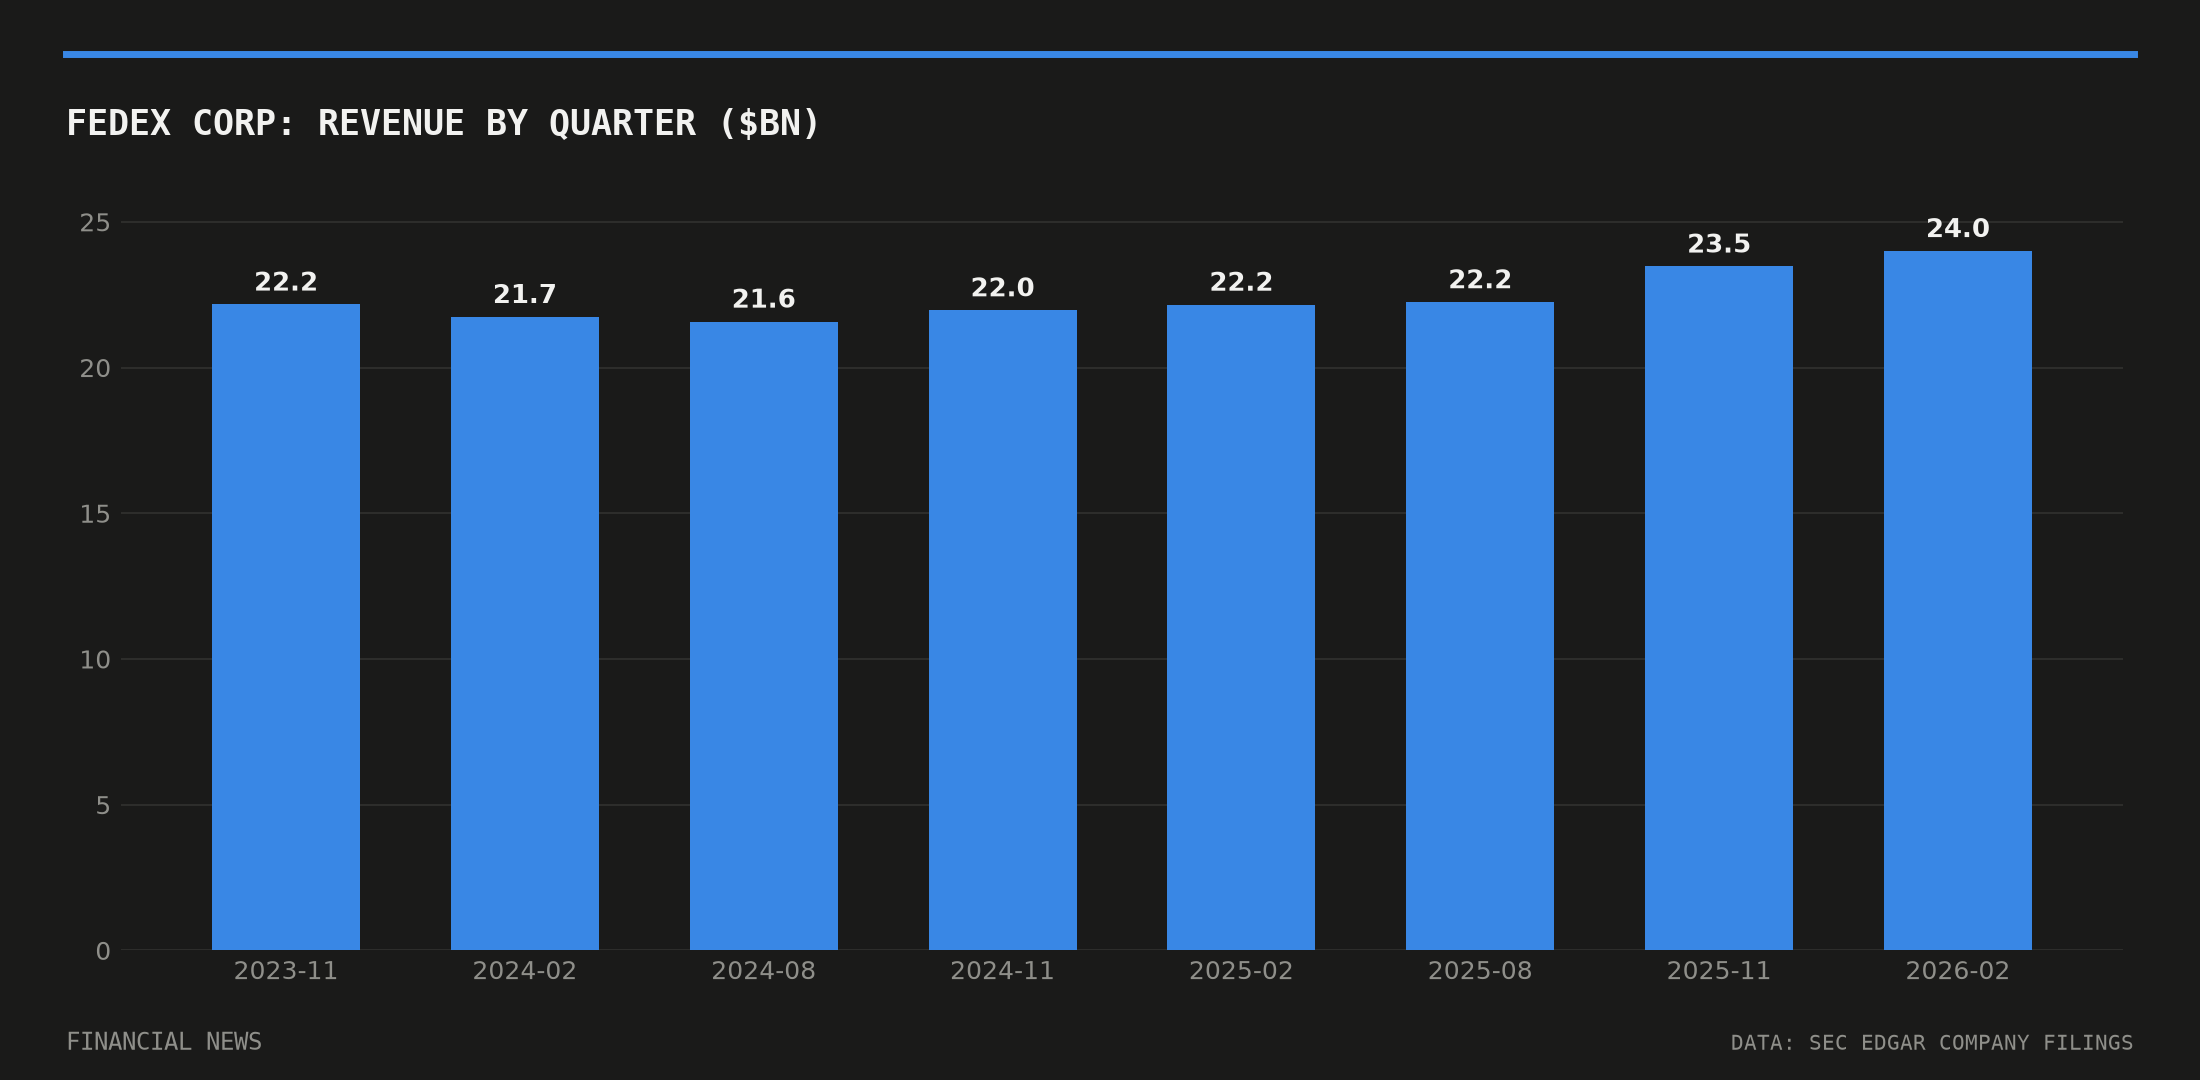Click the 22.2 label above the 2023-11 bar
Viewport: 2200px width, 1080px height.
pyautogui.click(x=286, y=282)
